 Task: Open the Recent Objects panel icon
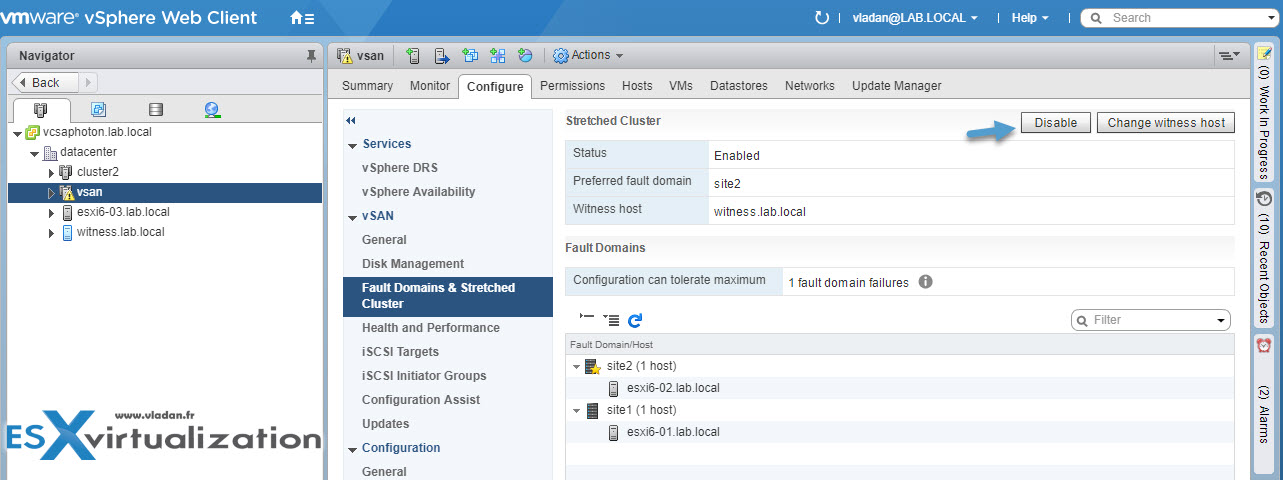pyautogui.click(x=1264, y=198)
